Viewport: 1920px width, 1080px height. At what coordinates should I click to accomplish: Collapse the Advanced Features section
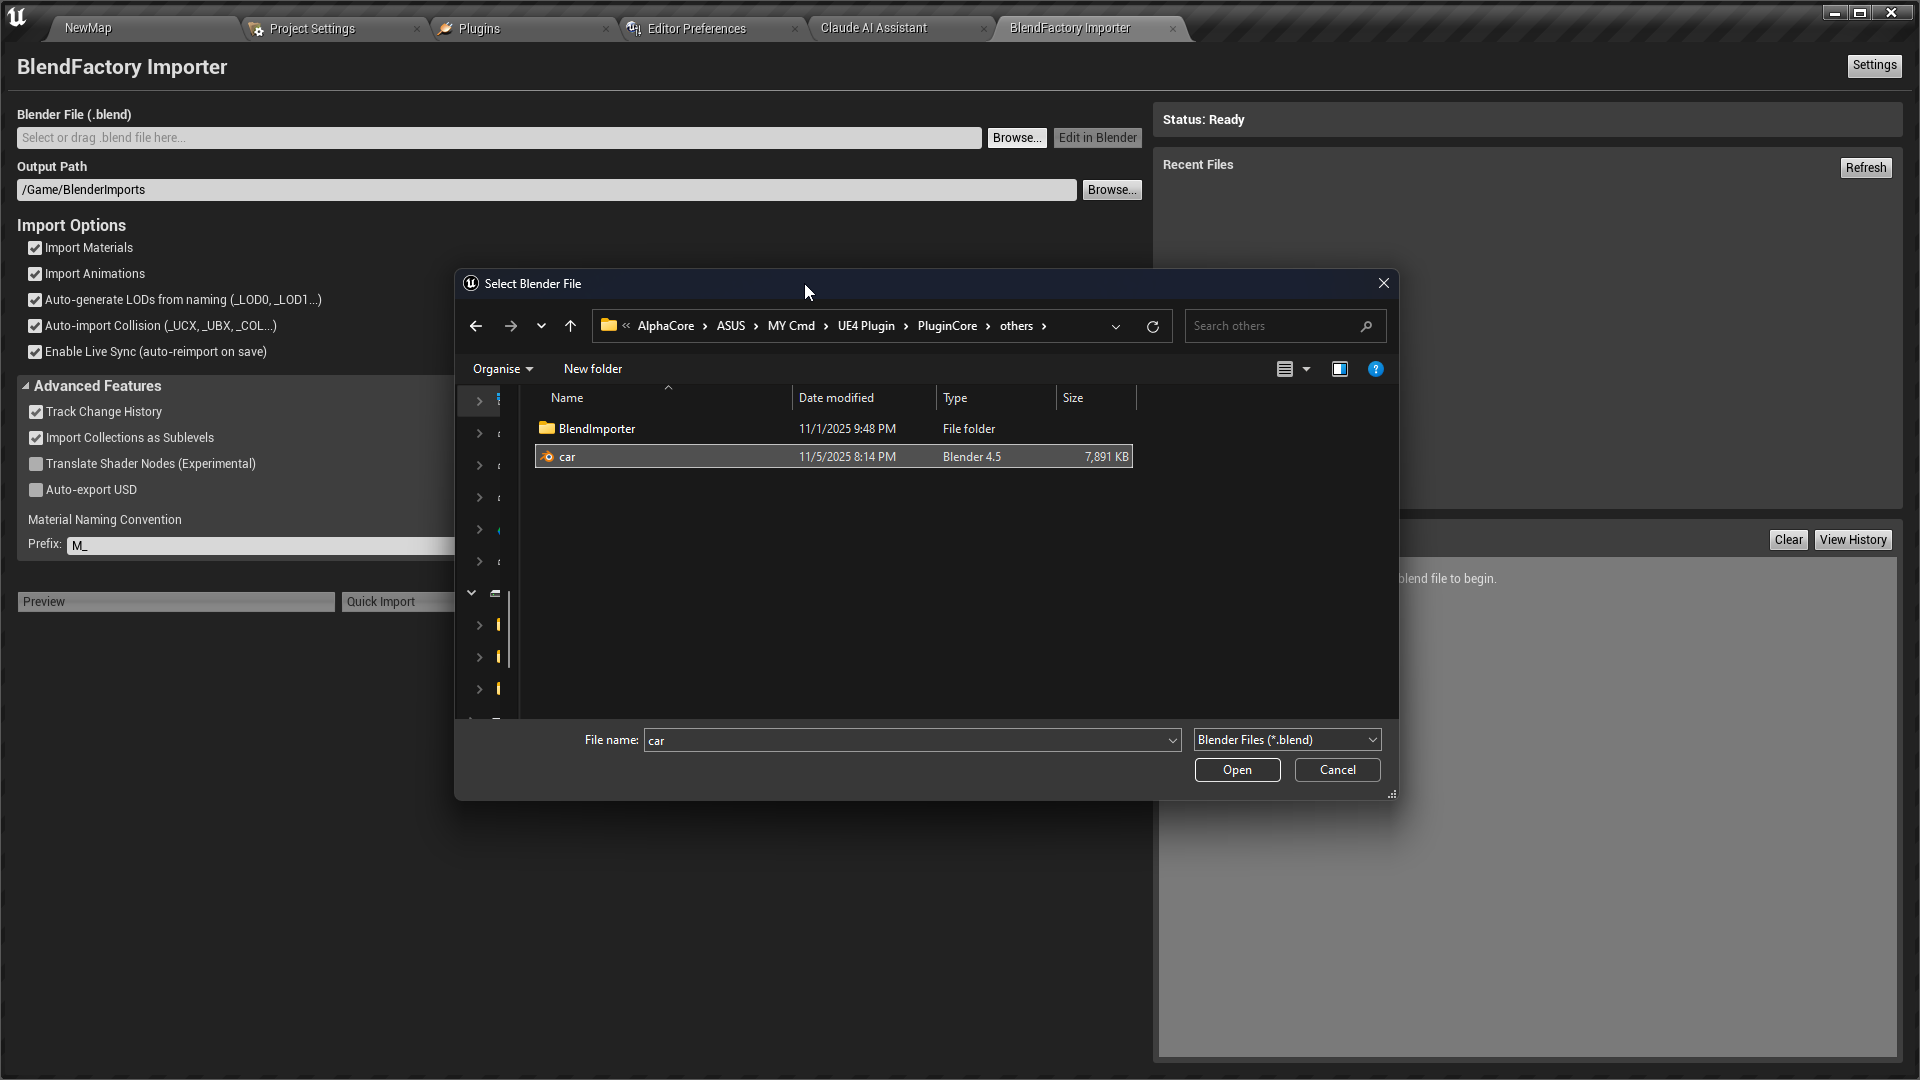tap(26, 386)
